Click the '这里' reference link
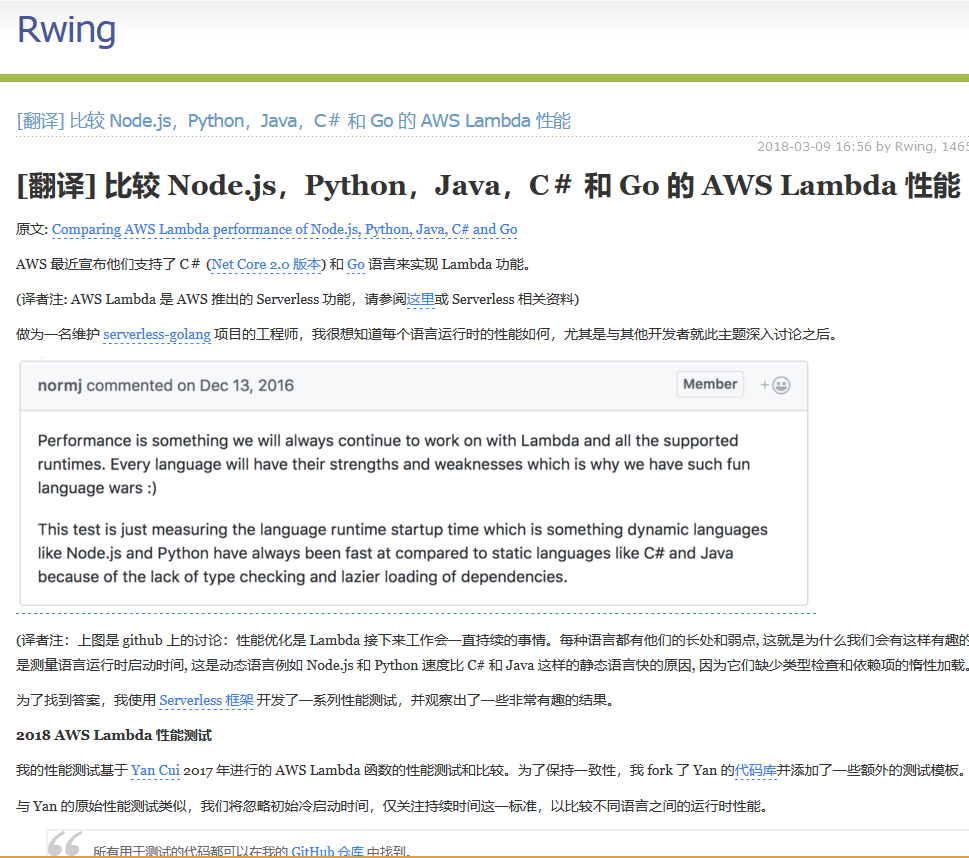969x858 pixels. (x=420, y=299)
